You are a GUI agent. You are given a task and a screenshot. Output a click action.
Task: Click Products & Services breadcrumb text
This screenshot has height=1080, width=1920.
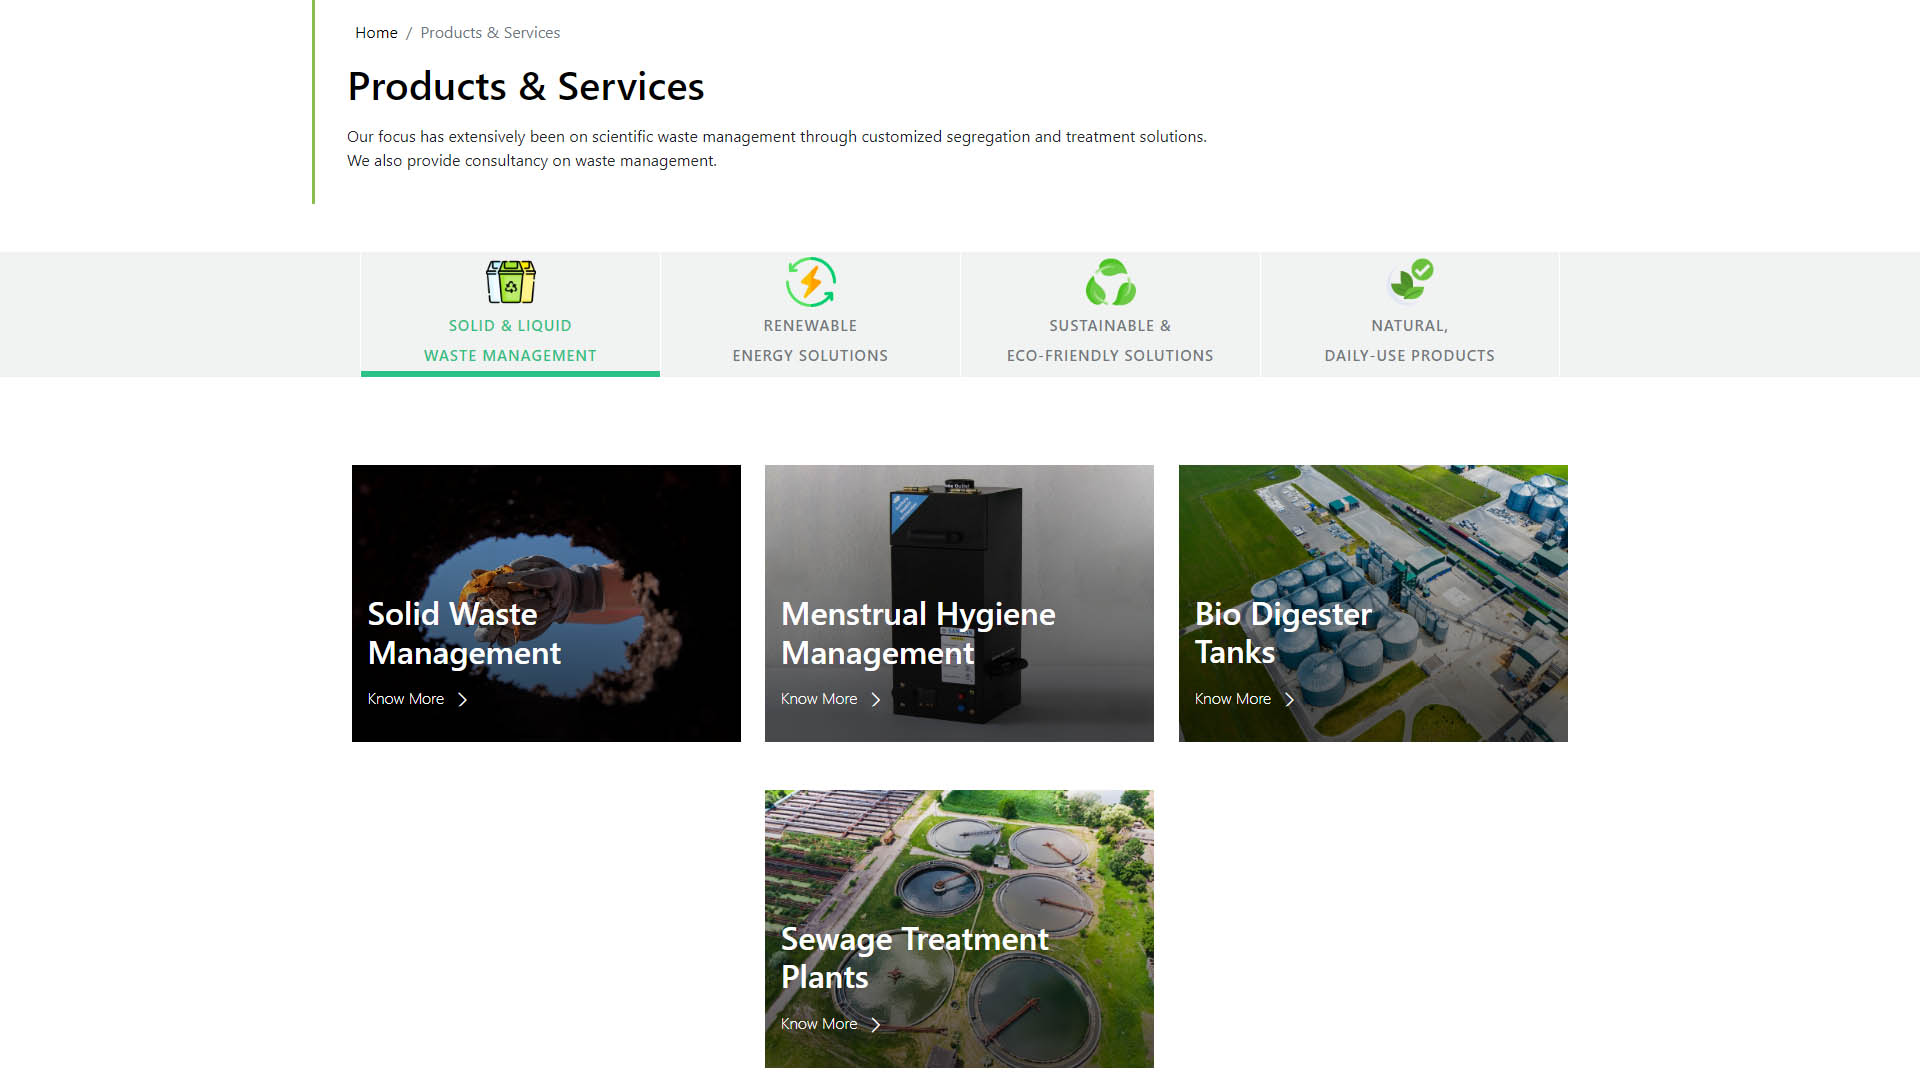(490, 33)
